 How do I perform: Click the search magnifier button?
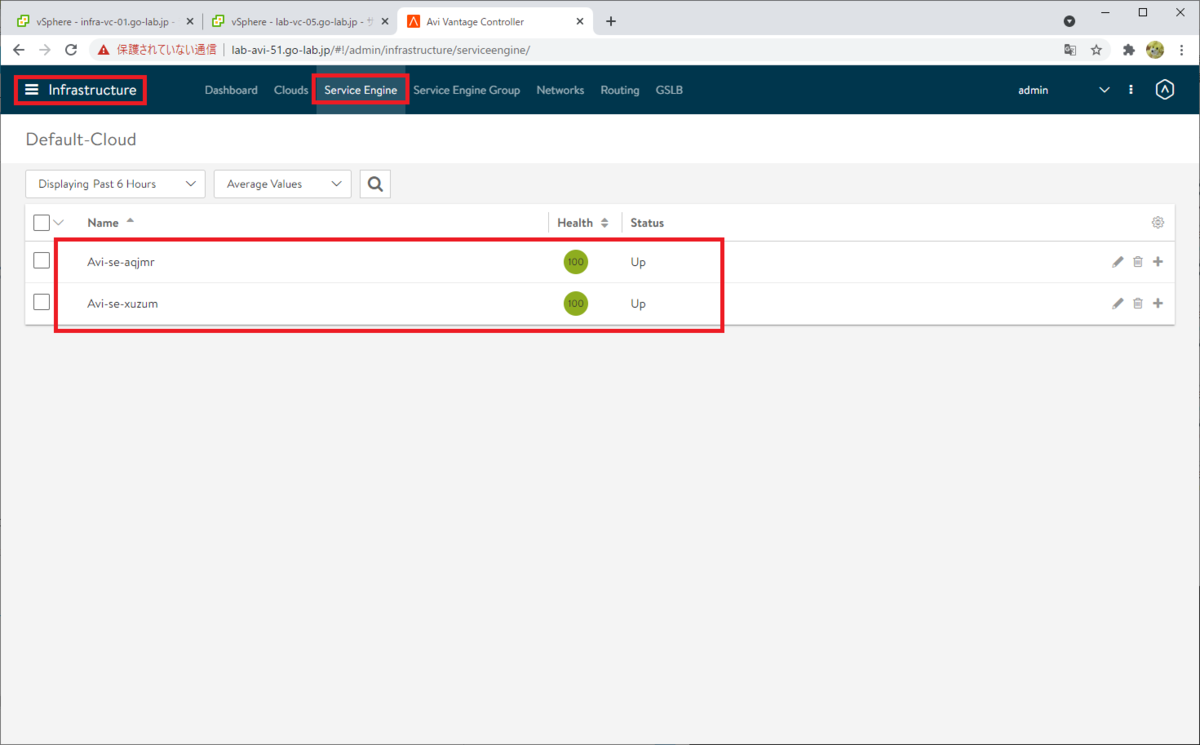point(375,184)
